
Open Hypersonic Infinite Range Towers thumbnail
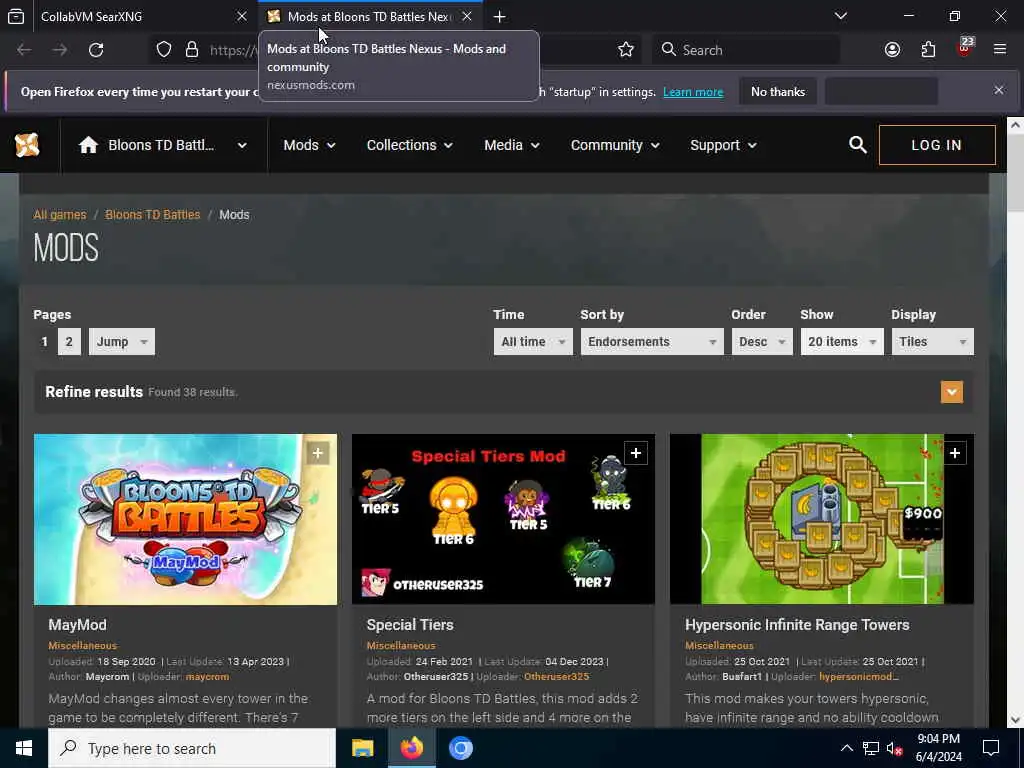tap(822, 519)
